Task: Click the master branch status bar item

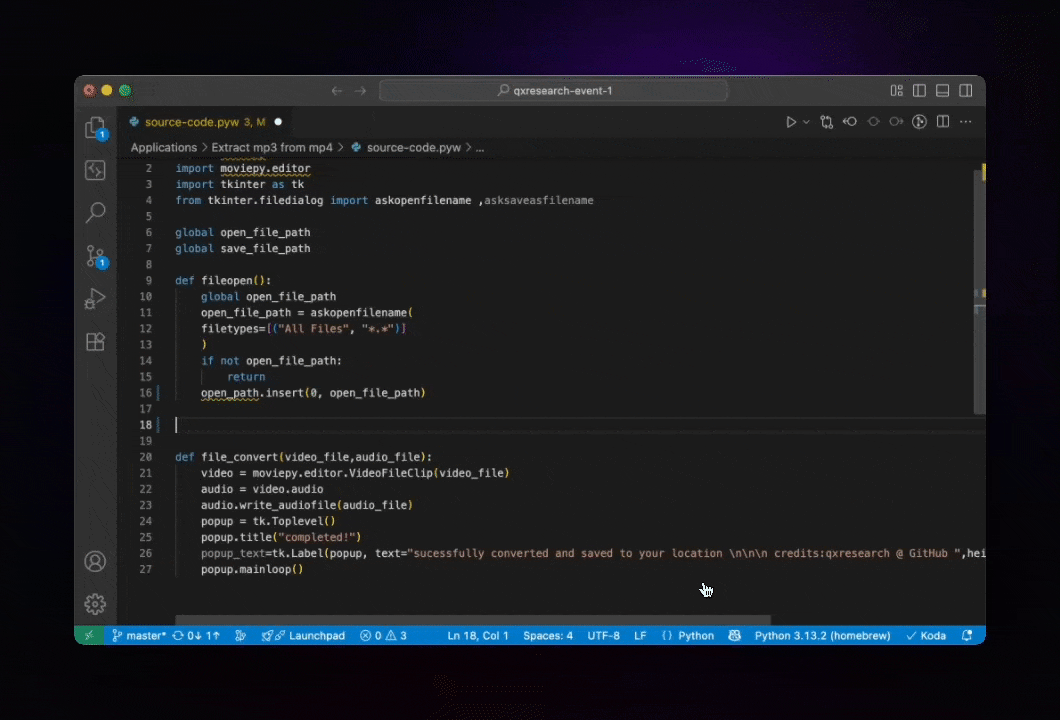Action: [139, 635]
